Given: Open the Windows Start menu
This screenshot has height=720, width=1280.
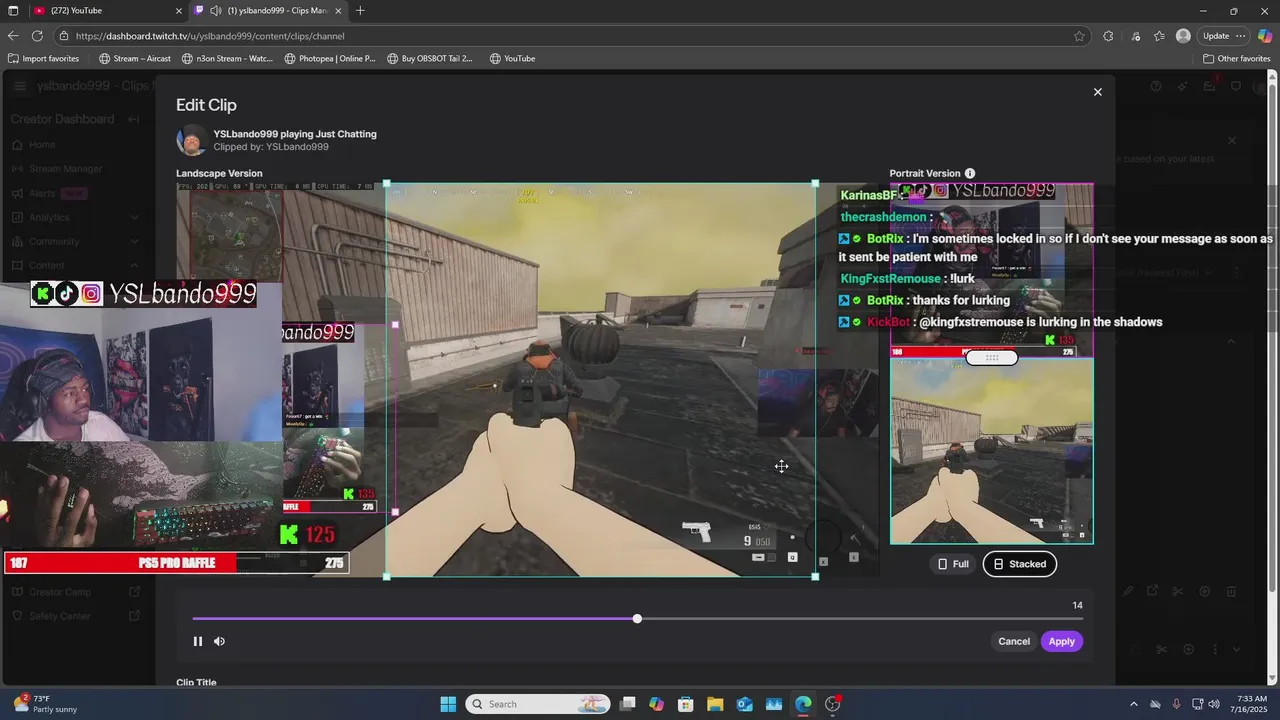Looking at the screenshot, I should click(x=448, y=704).
